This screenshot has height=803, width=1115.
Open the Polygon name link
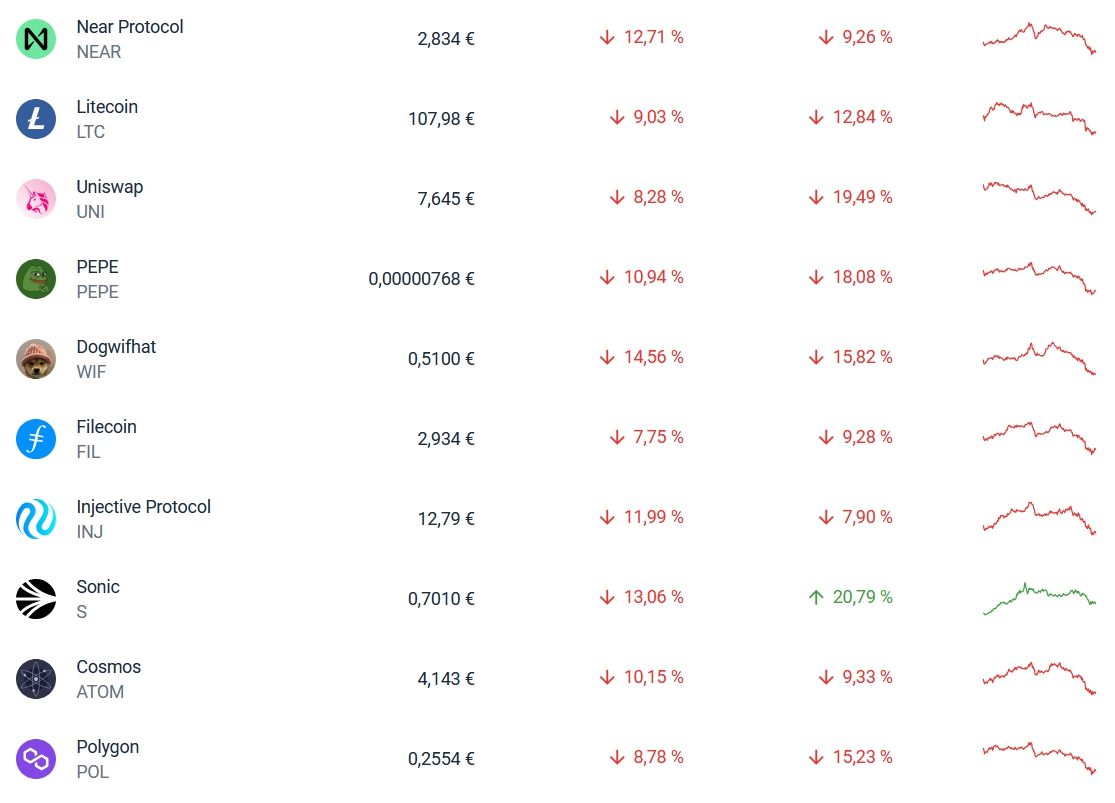pos(107,747)
